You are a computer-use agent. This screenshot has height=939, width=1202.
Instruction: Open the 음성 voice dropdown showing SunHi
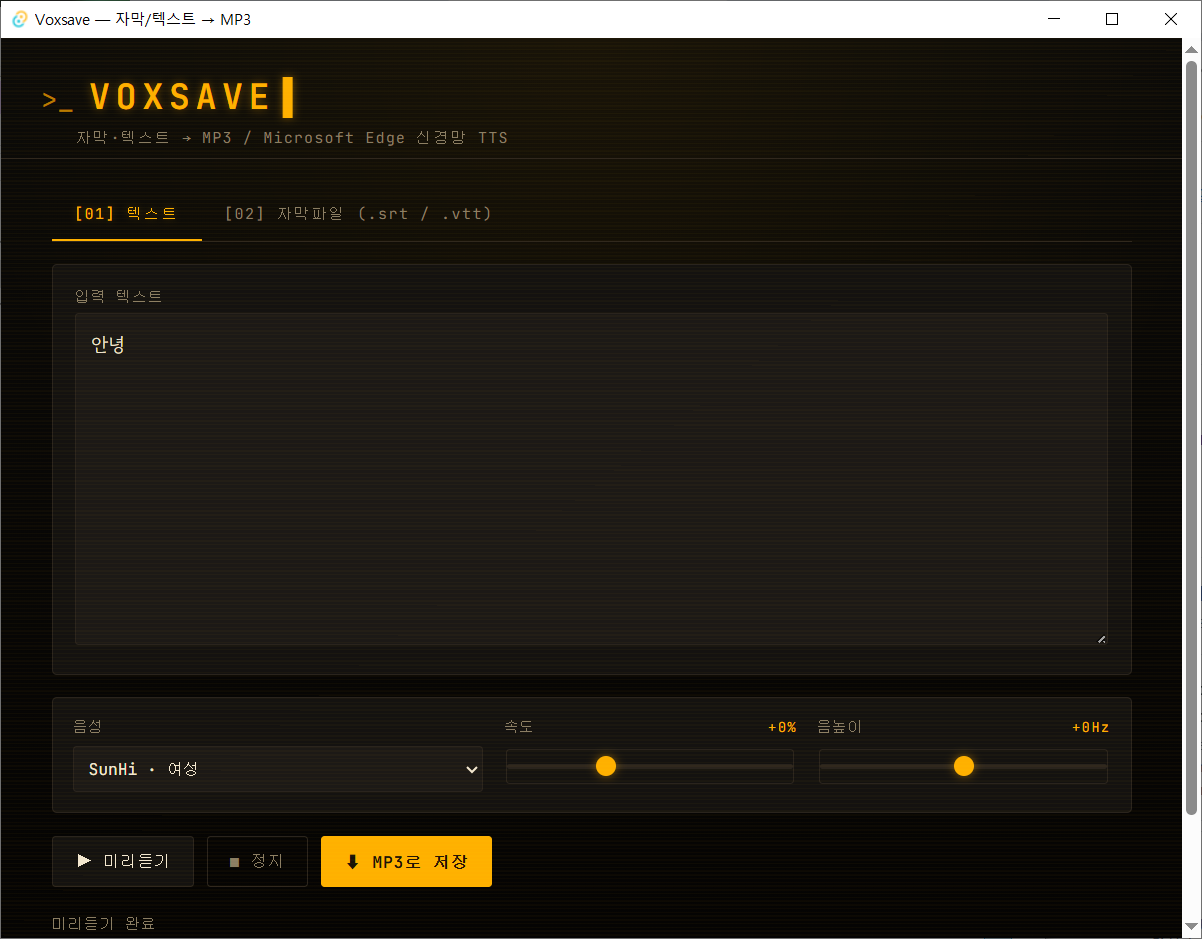(x=278, y=769)
